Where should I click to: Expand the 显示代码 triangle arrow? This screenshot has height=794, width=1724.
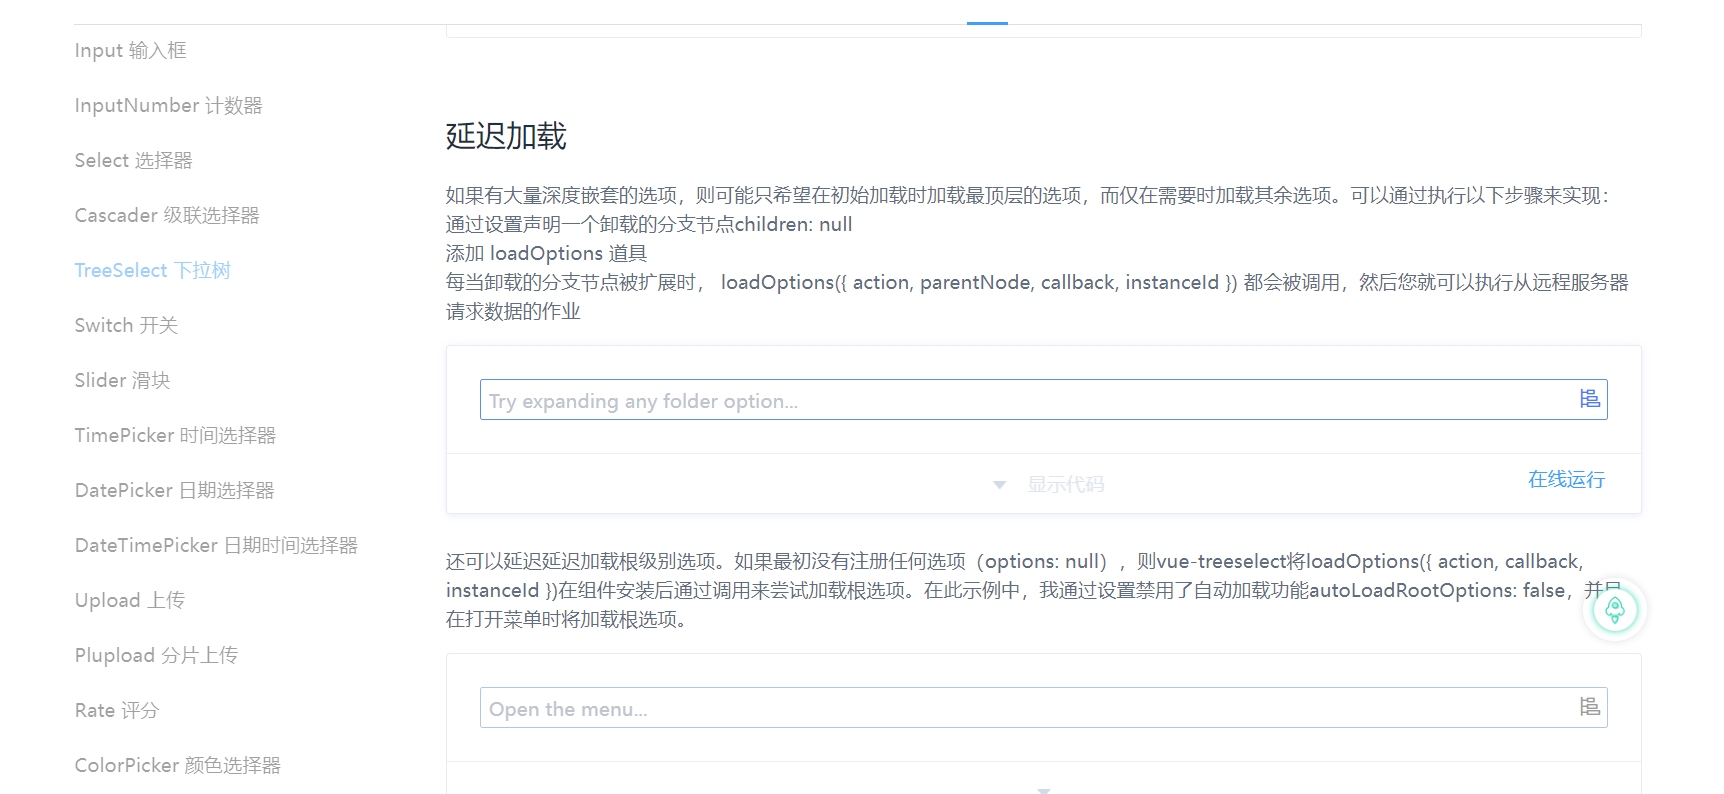(x=999, y=485)
